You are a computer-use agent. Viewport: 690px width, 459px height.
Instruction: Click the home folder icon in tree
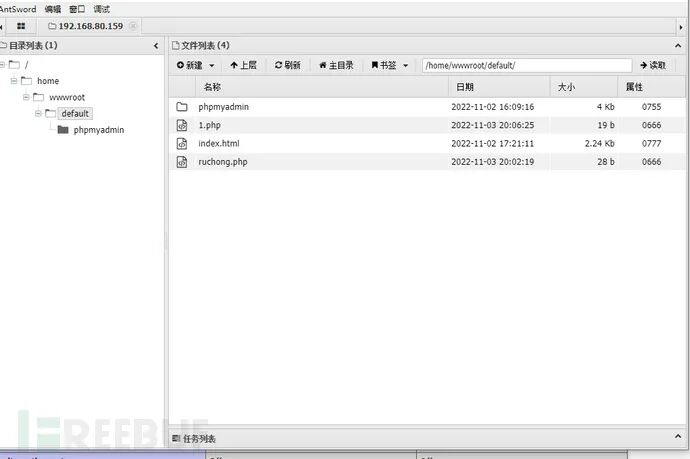coord(26,81)
